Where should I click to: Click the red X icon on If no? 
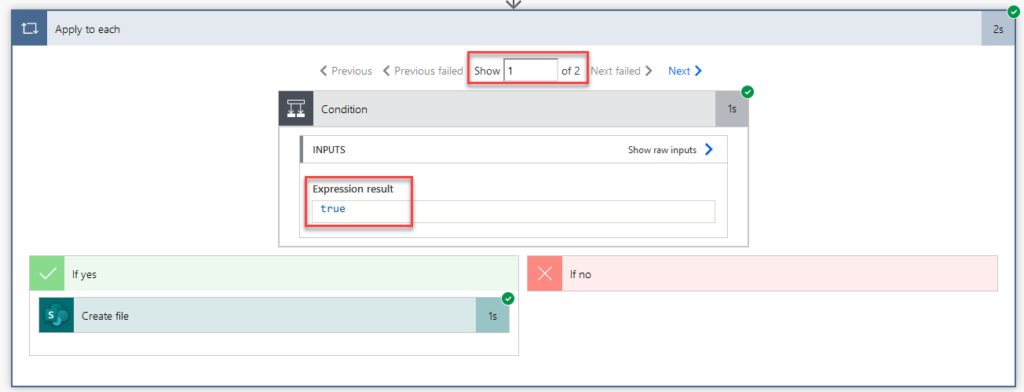click(545, 274)
